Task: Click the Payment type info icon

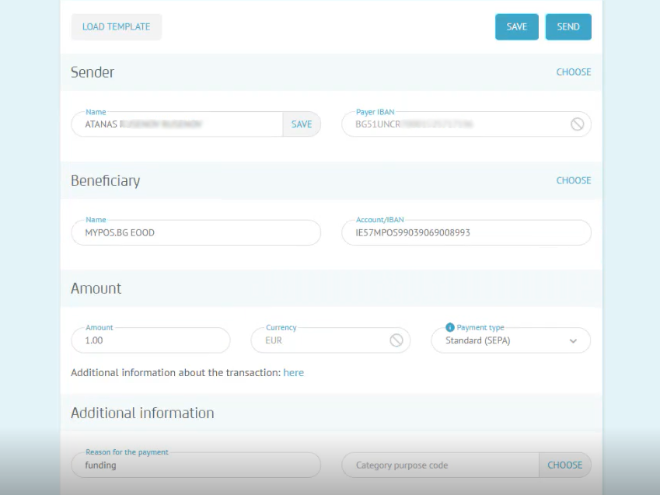Action: coord(449,327)
